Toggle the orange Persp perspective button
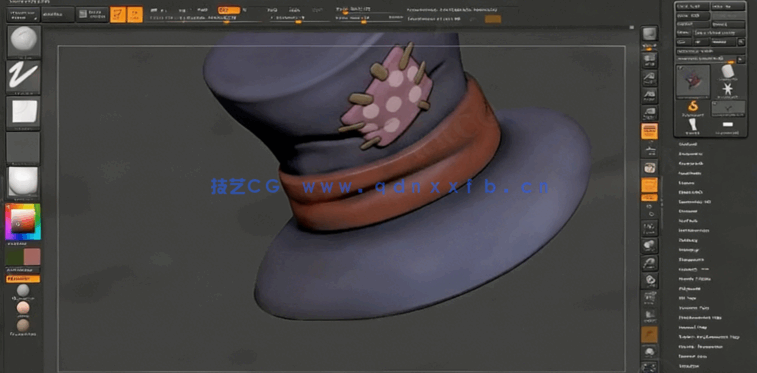Viewport: 757px width, 373px height. [649, 131]
